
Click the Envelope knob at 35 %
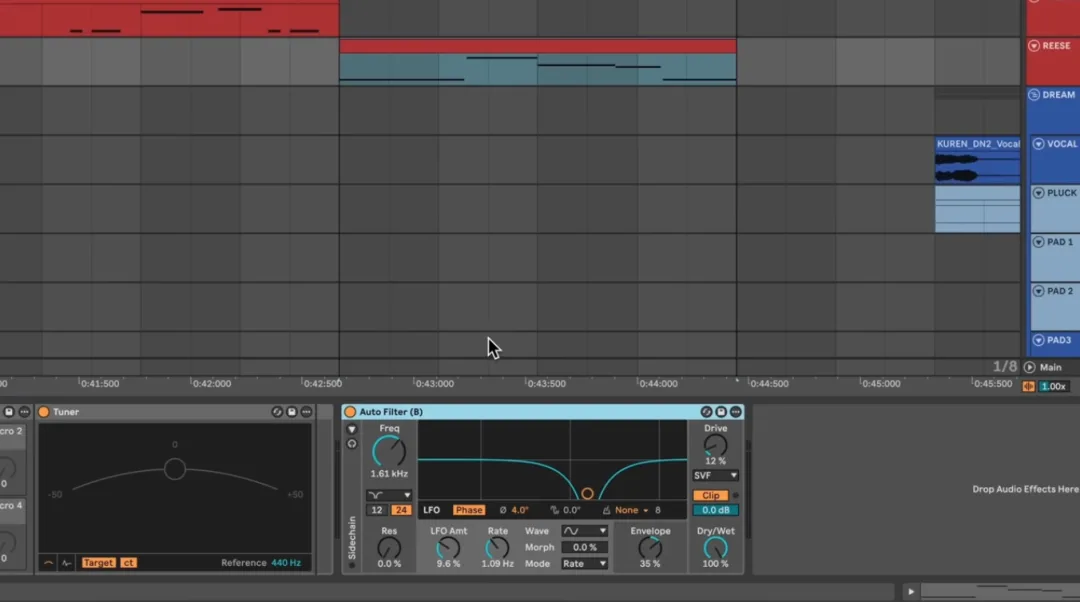[x=650, y=548]
